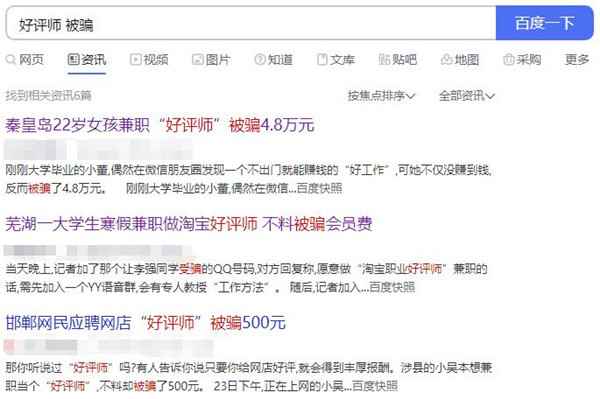Open 百度快照 of the 邯郸 result
600x399 pixels.
(375, 386)
